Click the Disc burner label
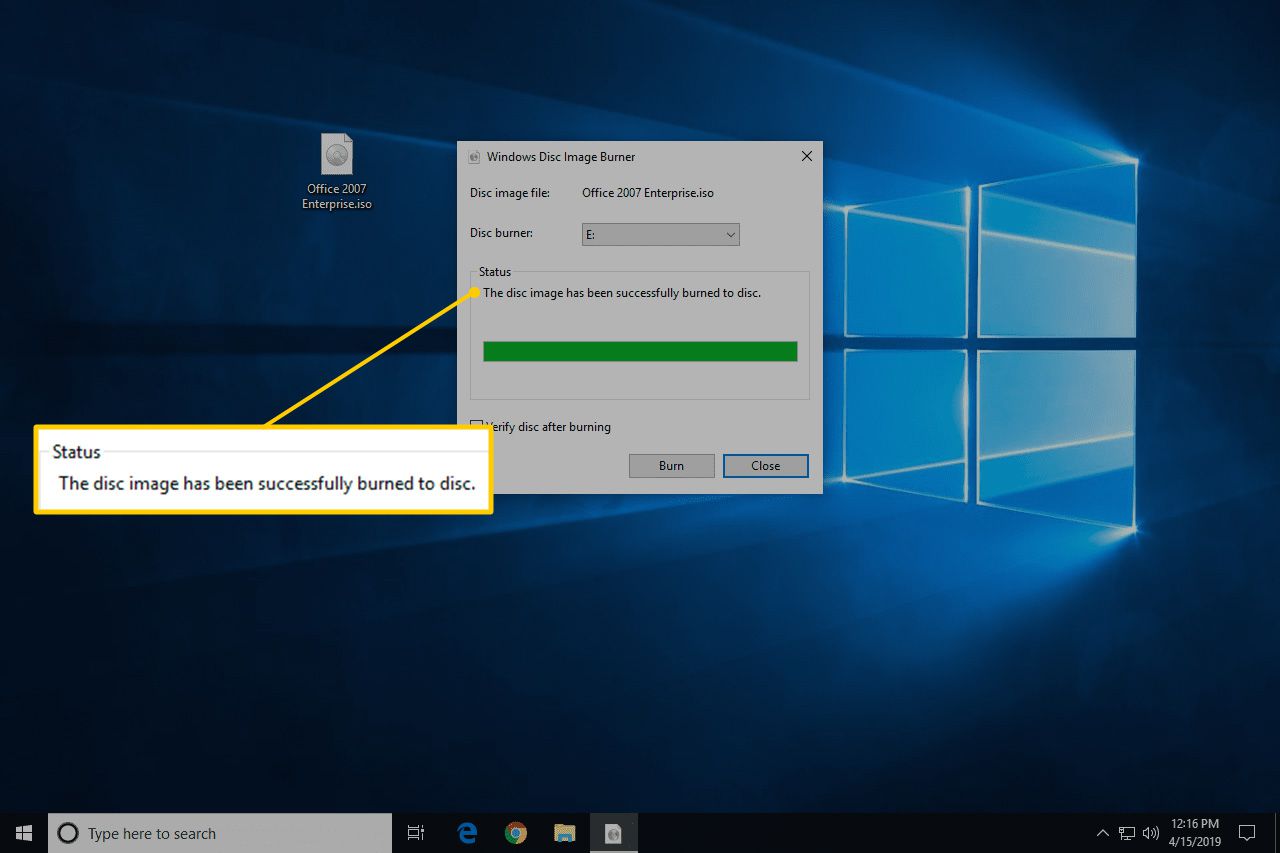The height and width of the screenshot is (853, 1280). [x=502, y=233]
